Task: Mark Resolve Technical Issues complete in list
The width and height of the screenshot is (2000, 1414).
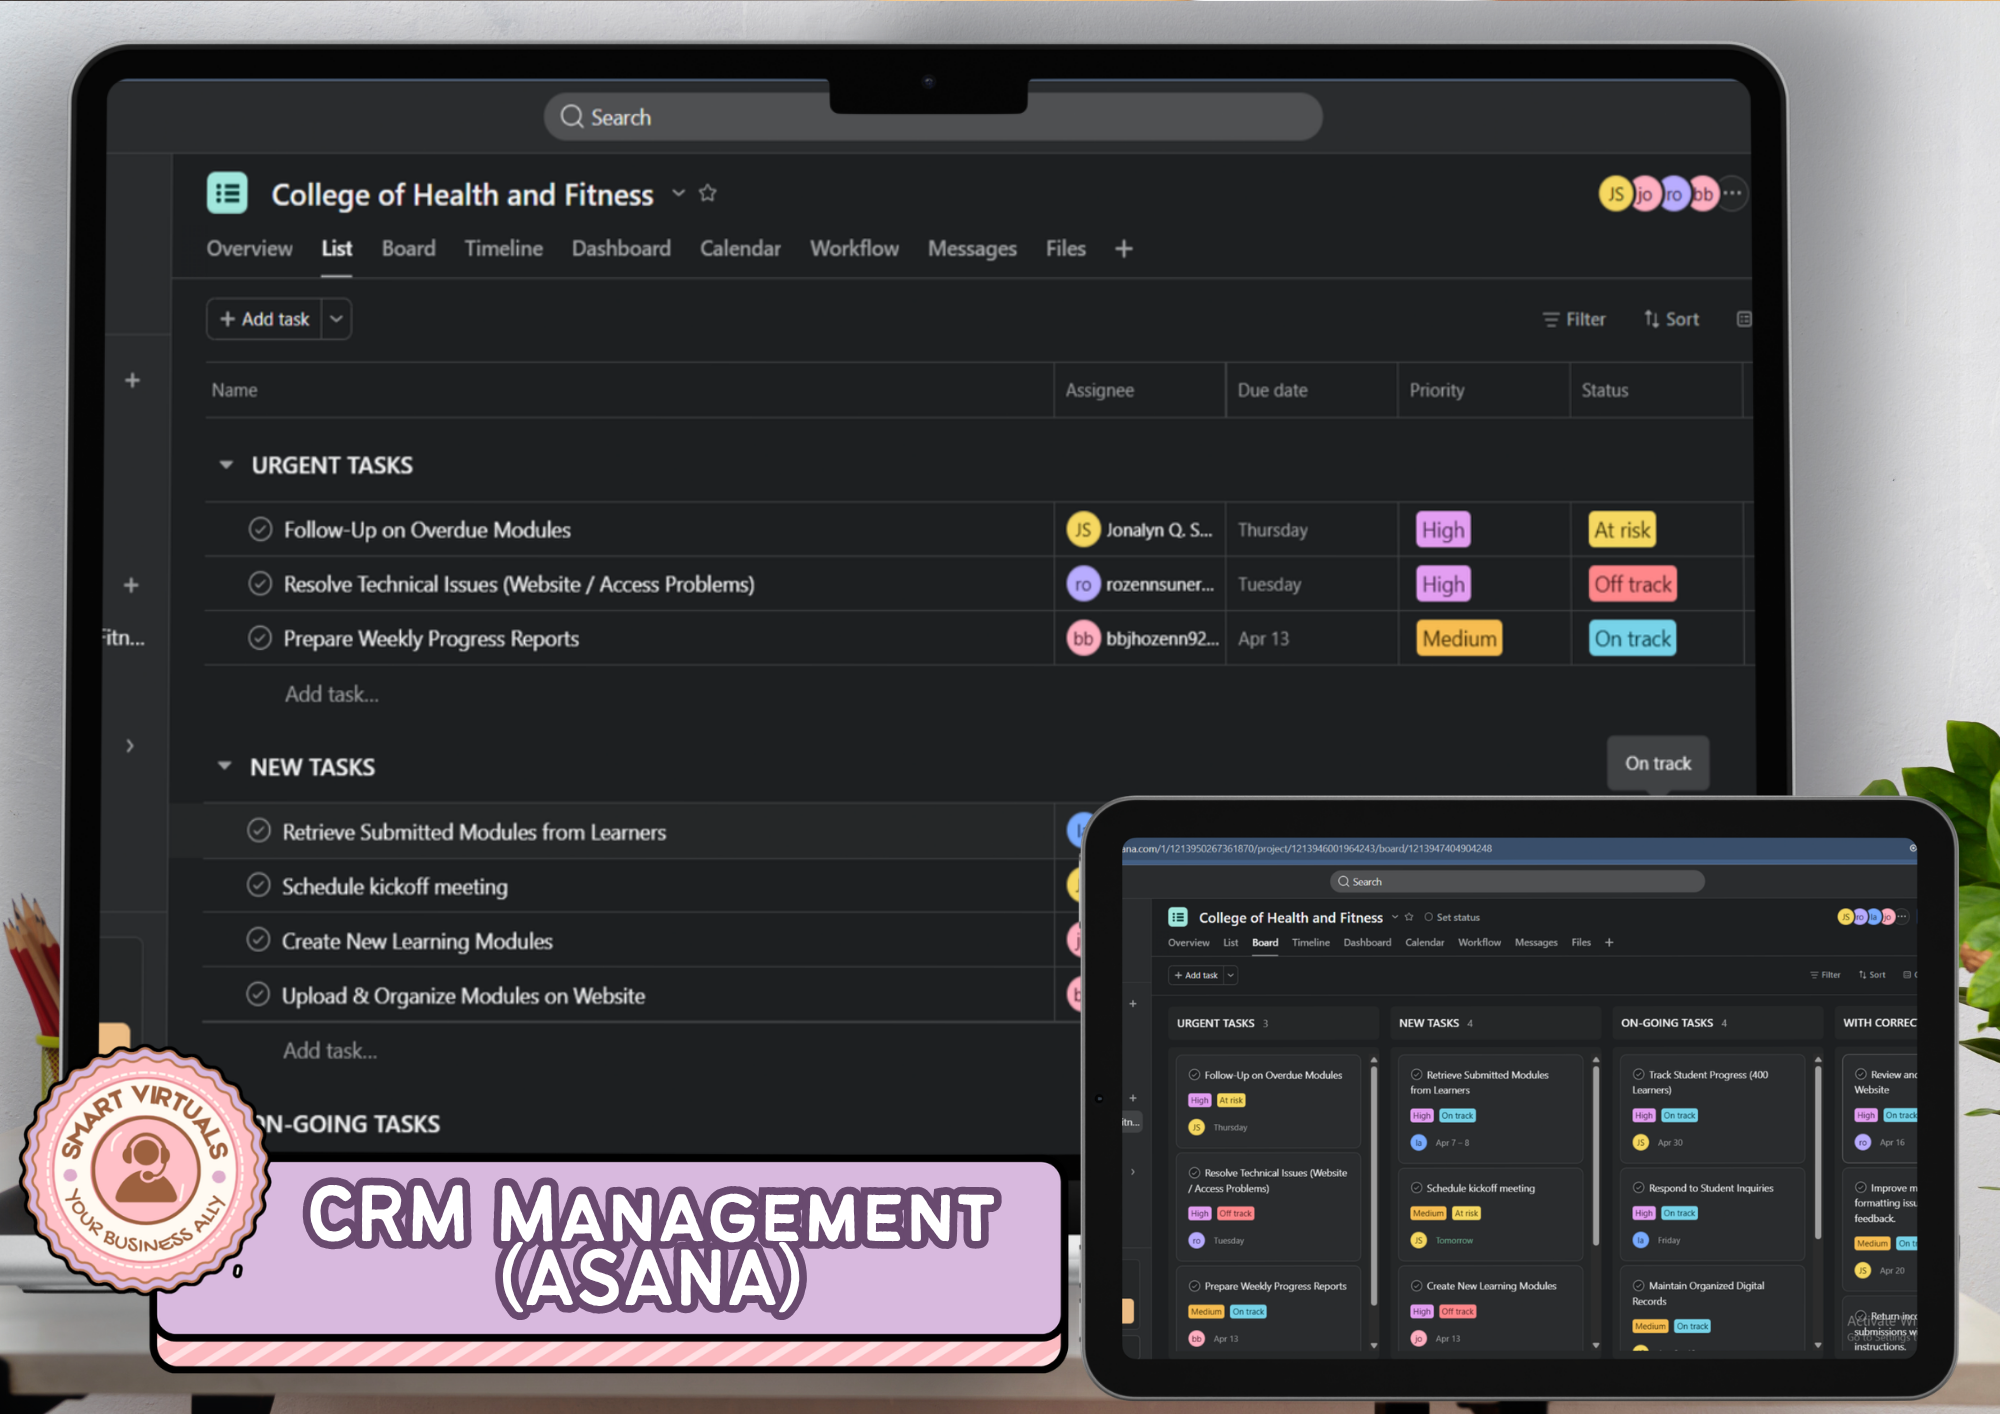Action: 260,583
